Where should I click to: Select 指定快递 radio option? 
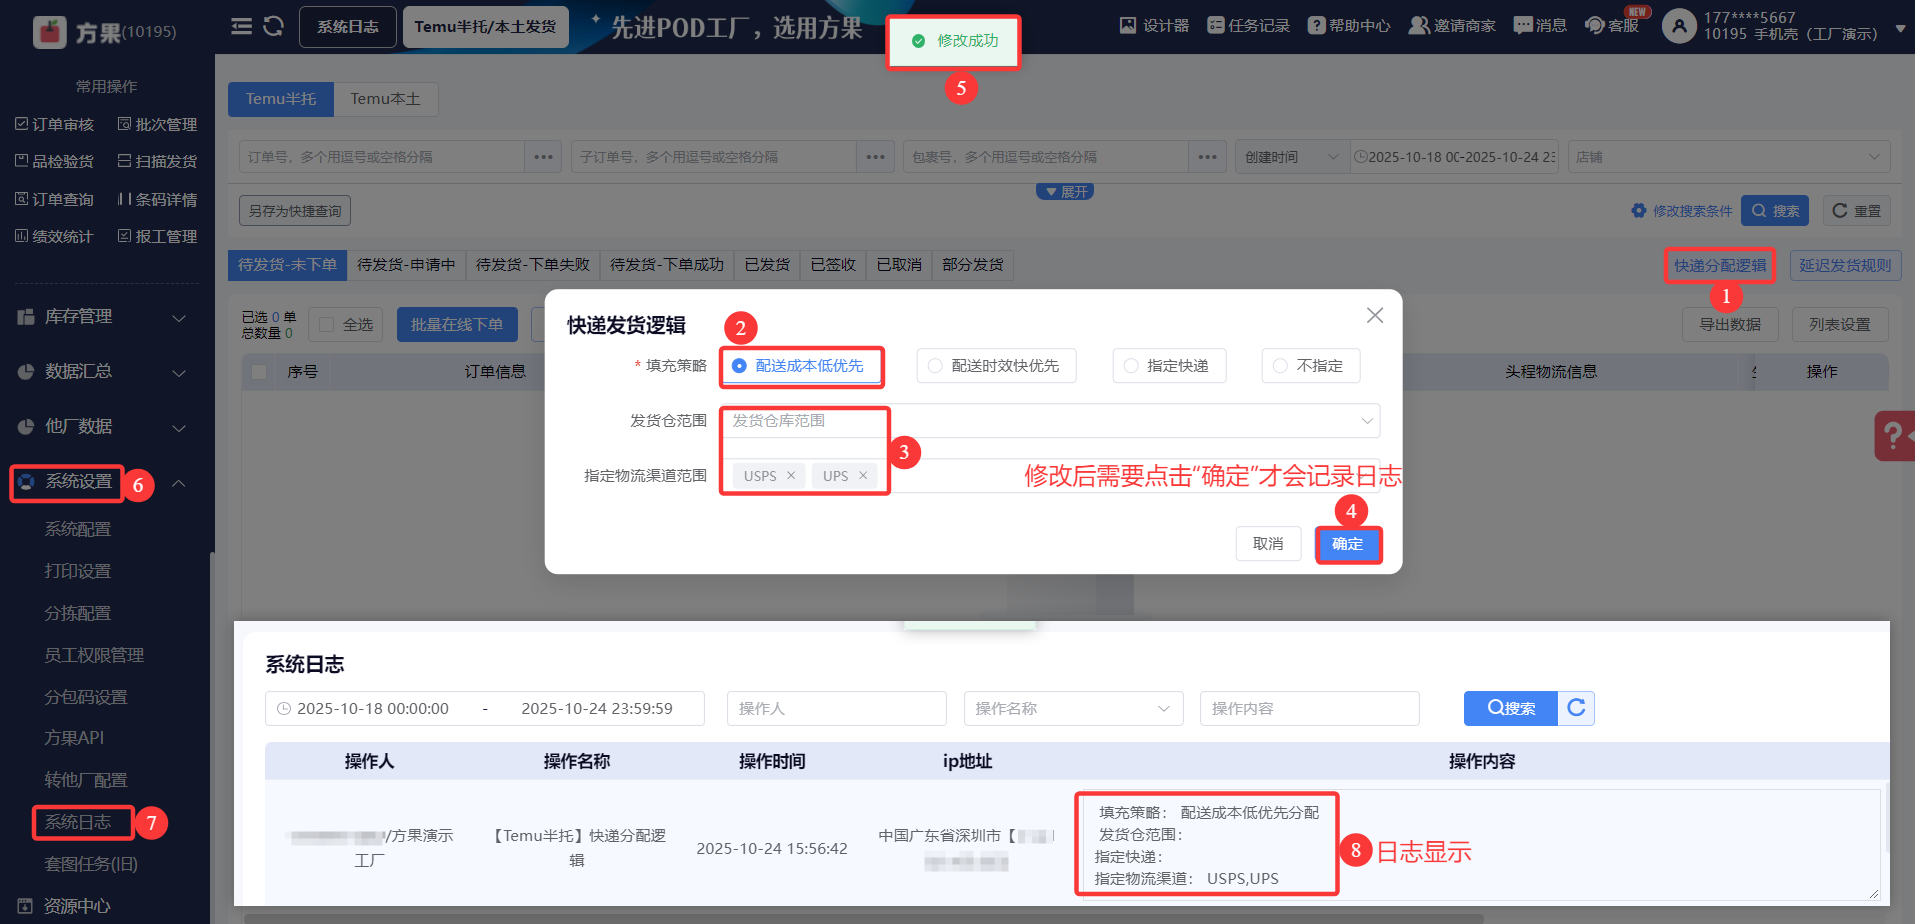tap(1169, 366)
